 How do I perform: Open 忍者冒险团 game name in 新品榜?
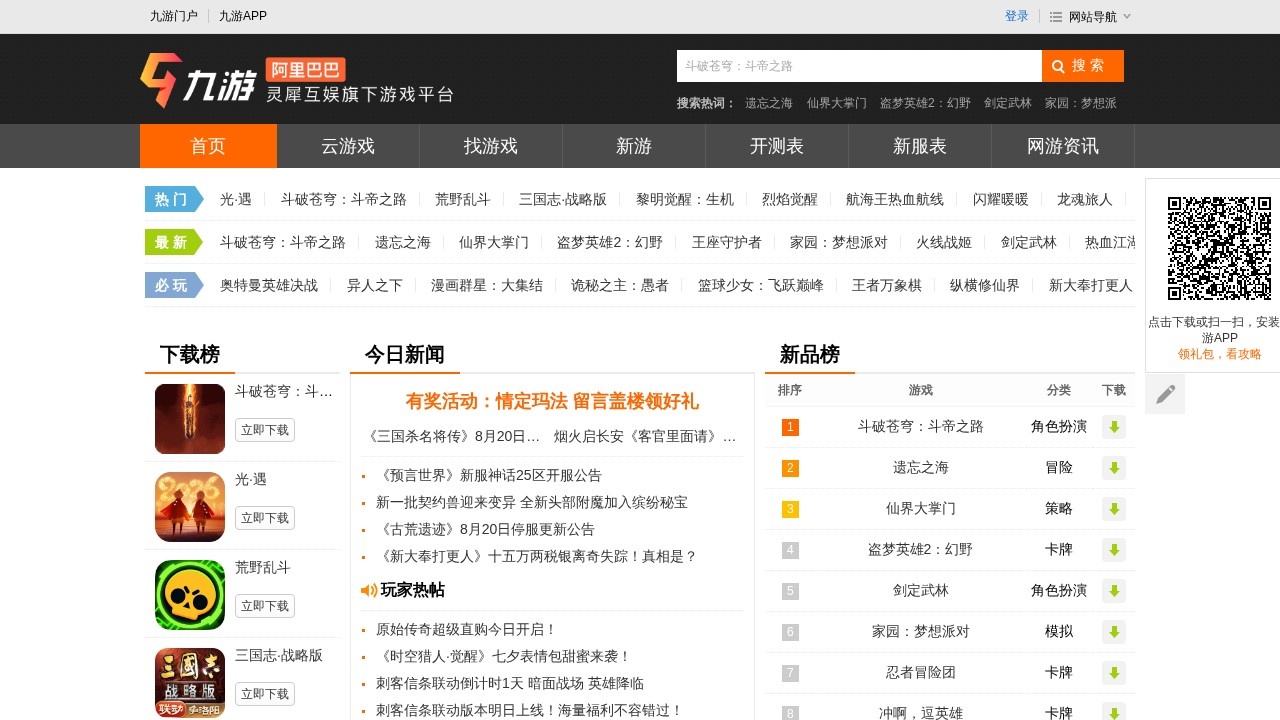click(x=921, y=673)
